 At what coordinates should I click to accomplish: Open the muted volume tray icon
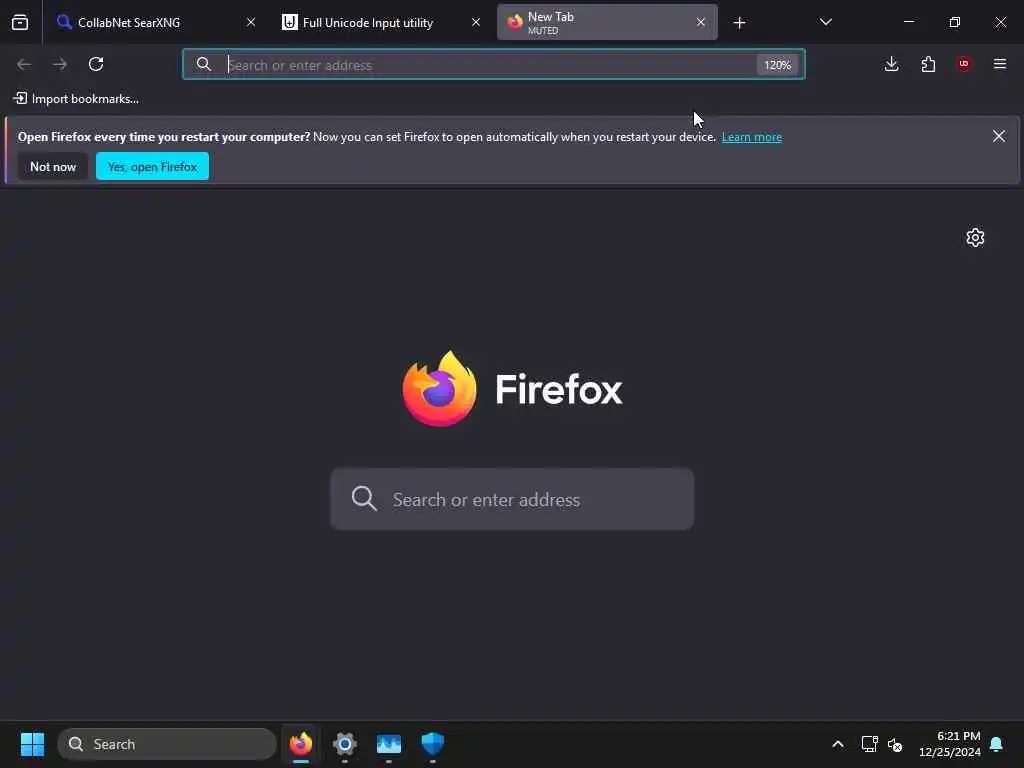click(x=895, y=744)
